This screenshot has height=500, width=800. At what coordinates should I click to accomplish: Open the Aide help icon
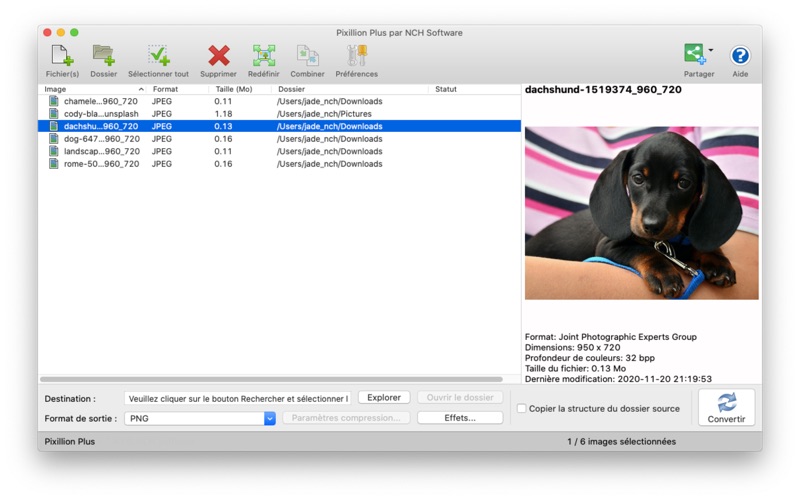tap(740, 56)
